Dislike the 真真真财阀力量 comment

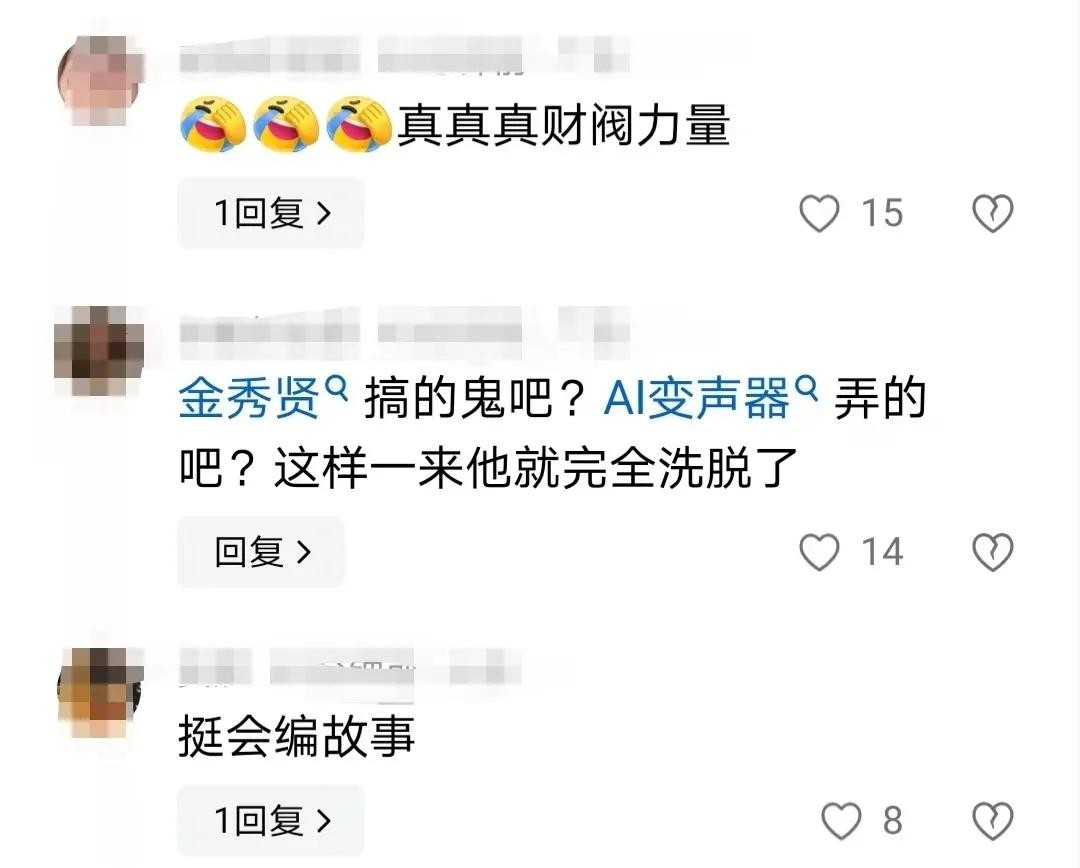(x=993, y=213)
